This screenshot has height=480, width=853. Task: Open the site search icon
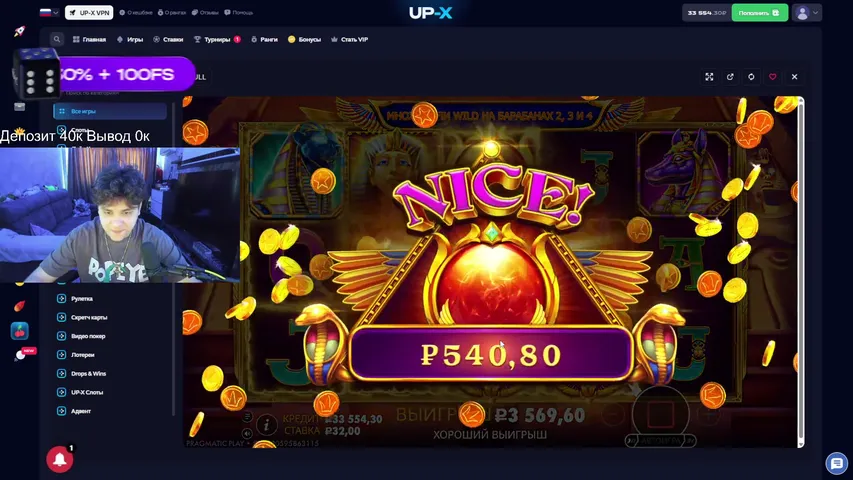click(x=57, y=39)
